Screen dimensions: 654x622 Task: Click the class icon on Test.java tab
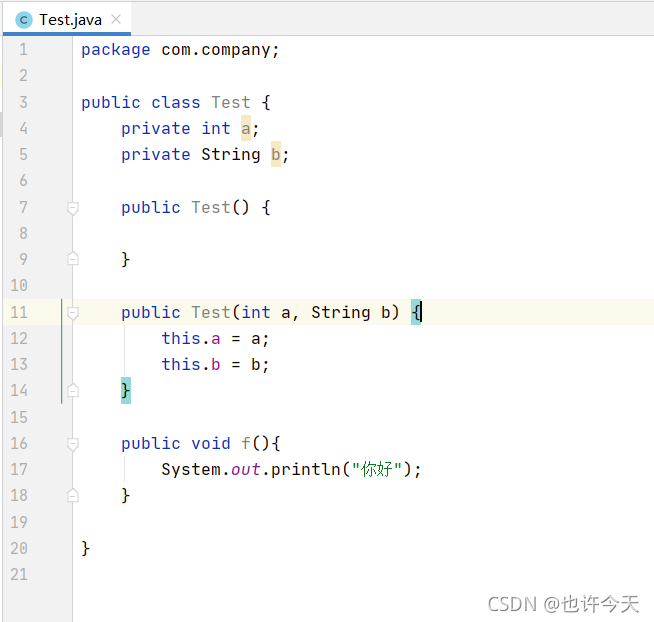point(23,20)
